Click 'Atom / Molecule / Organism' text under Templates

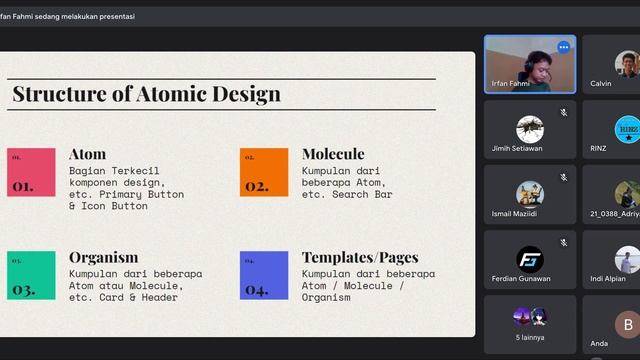click(353, 291)
